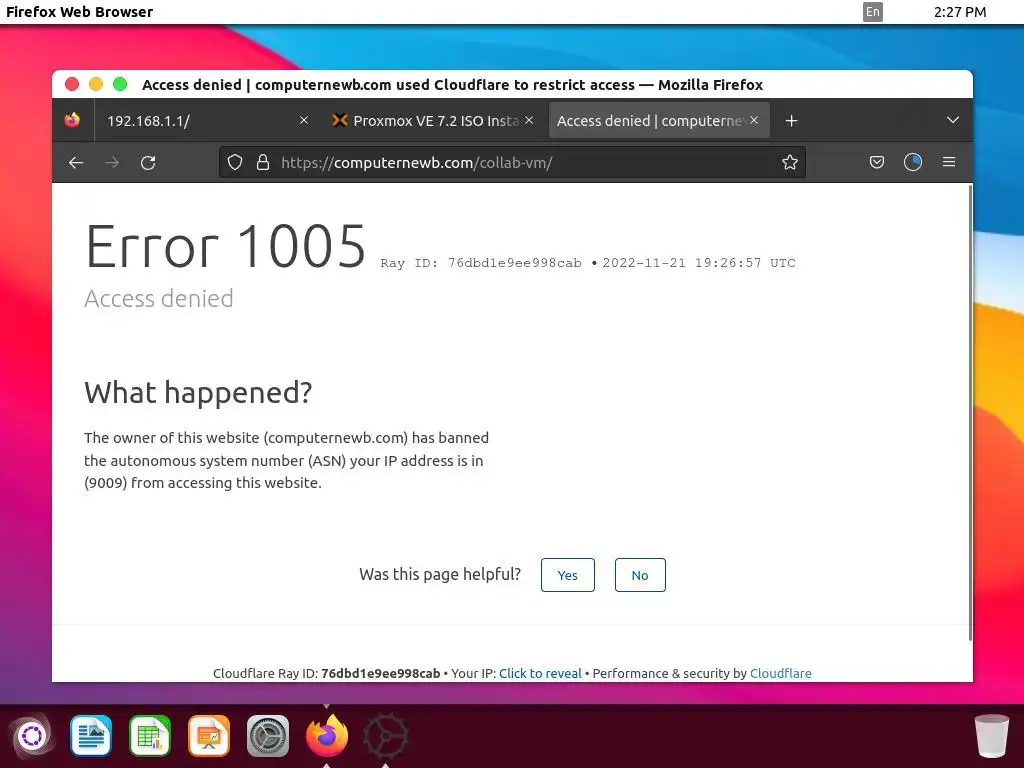
Task: Go back with the browser back arrow
Action: [x=76, y=163]
